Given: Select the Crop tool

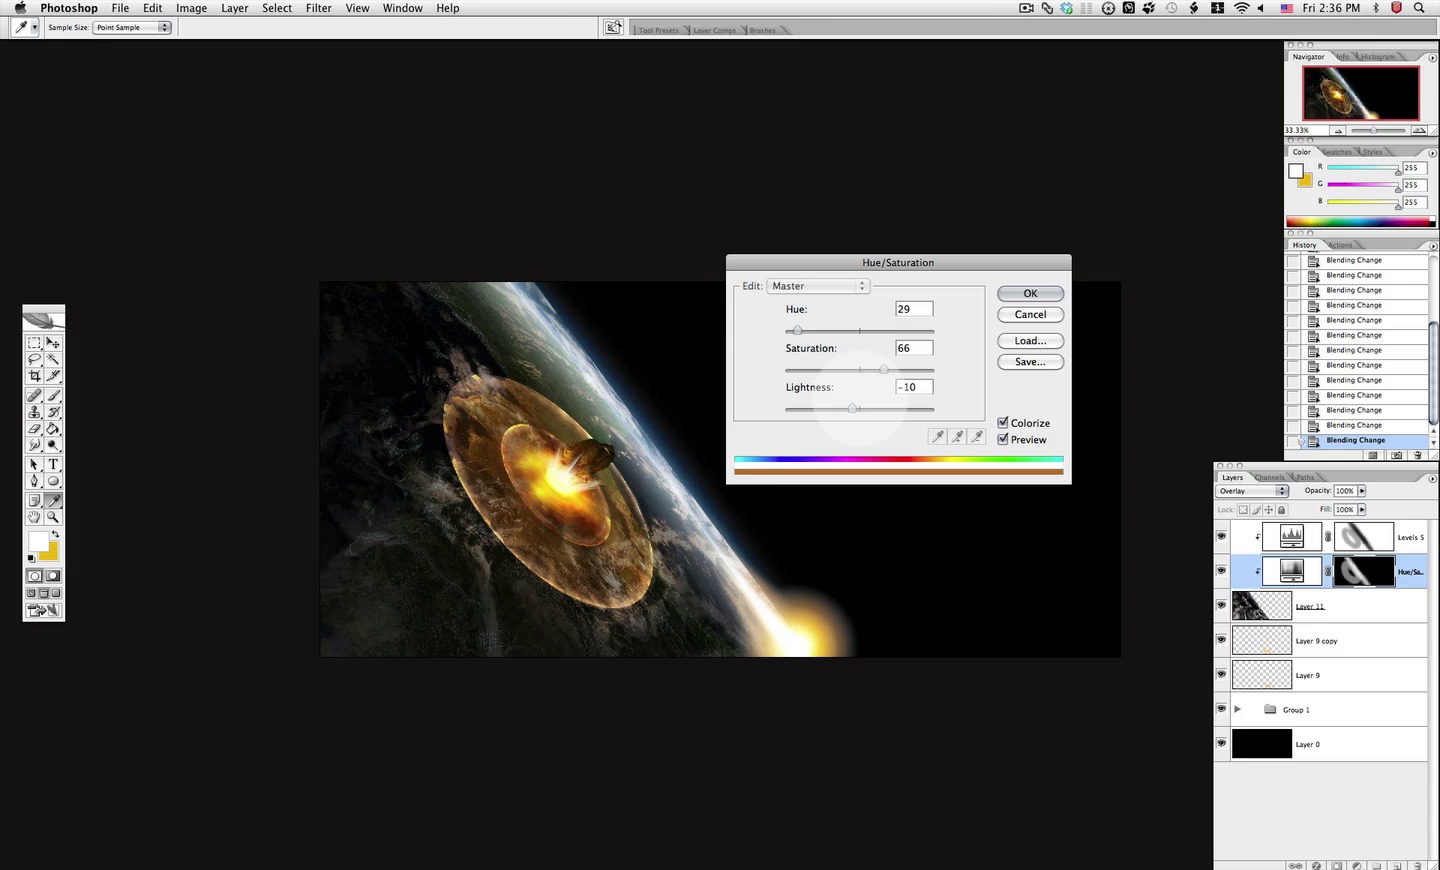Looking at the screenshot, I should pos(34,376).
